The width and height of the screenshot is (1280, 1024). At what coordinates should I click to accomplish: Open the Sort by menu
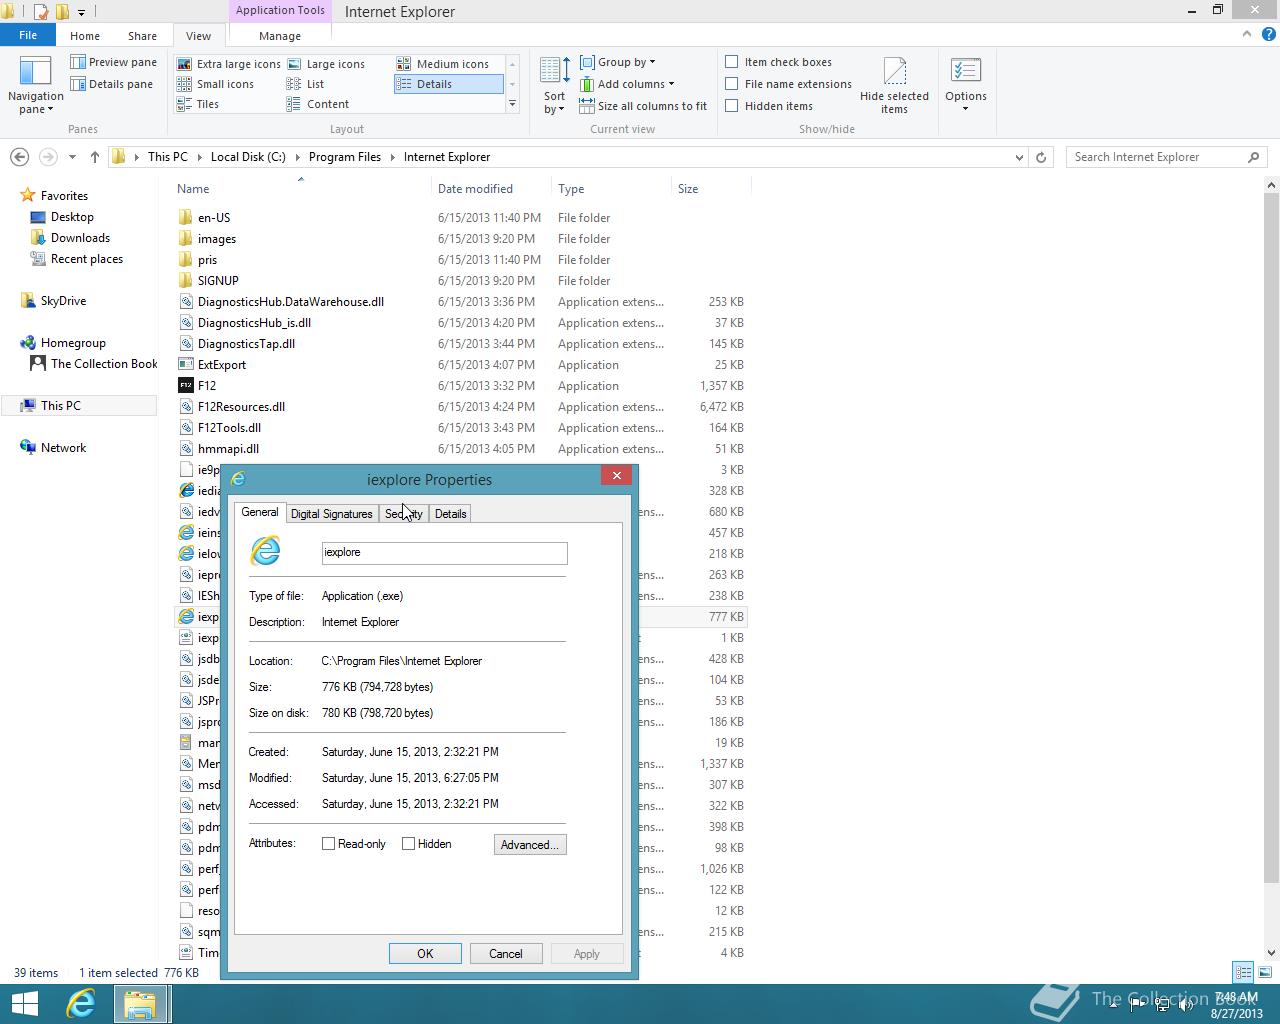click(555, 86)
